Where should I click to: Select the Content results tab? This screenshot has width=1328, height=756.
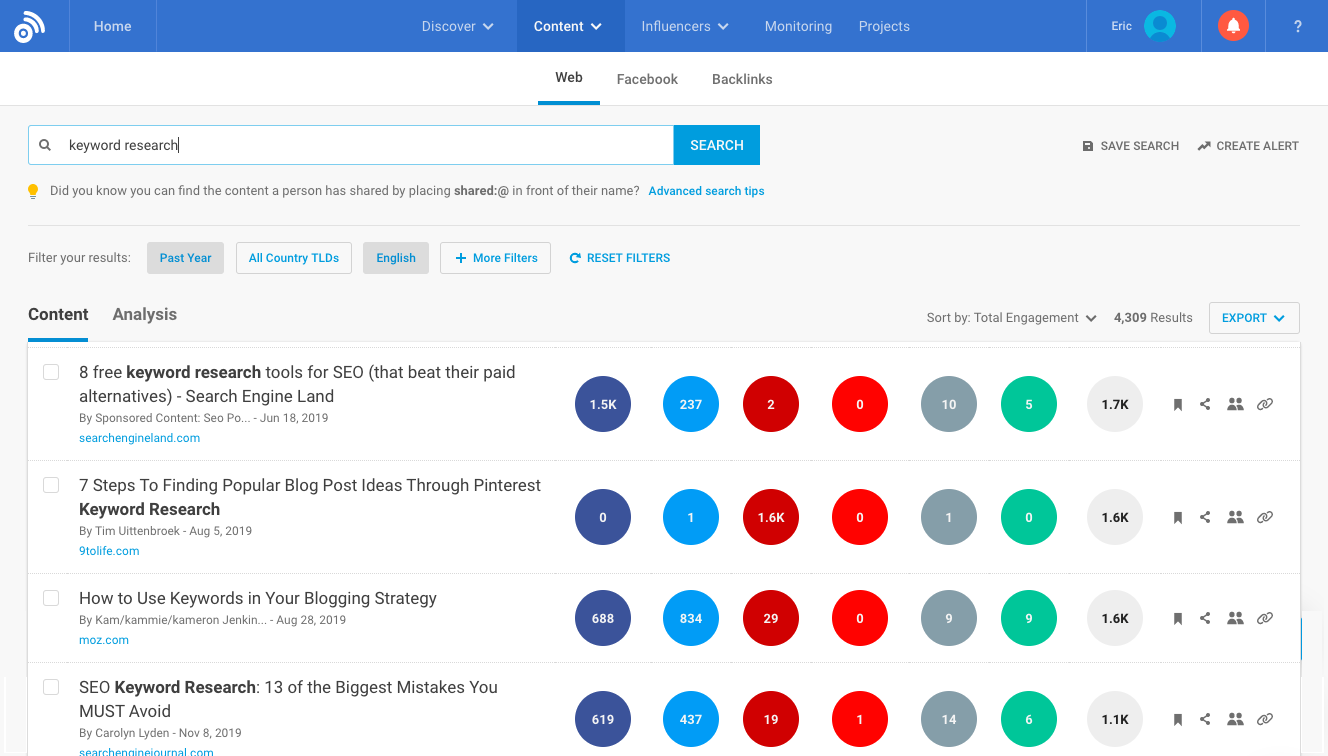[x=58, y=314]
